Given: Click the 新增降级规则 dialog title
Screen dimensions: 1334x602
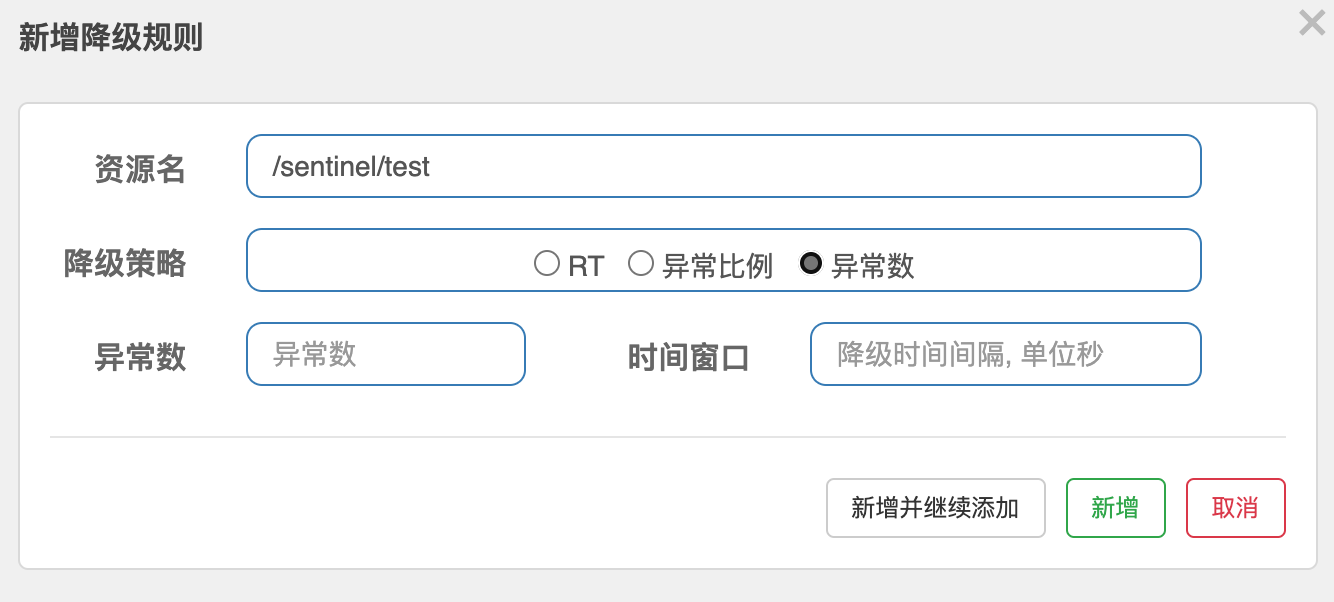Looking at the screenshot, I should pyautogui.click(x=111, y=38).
